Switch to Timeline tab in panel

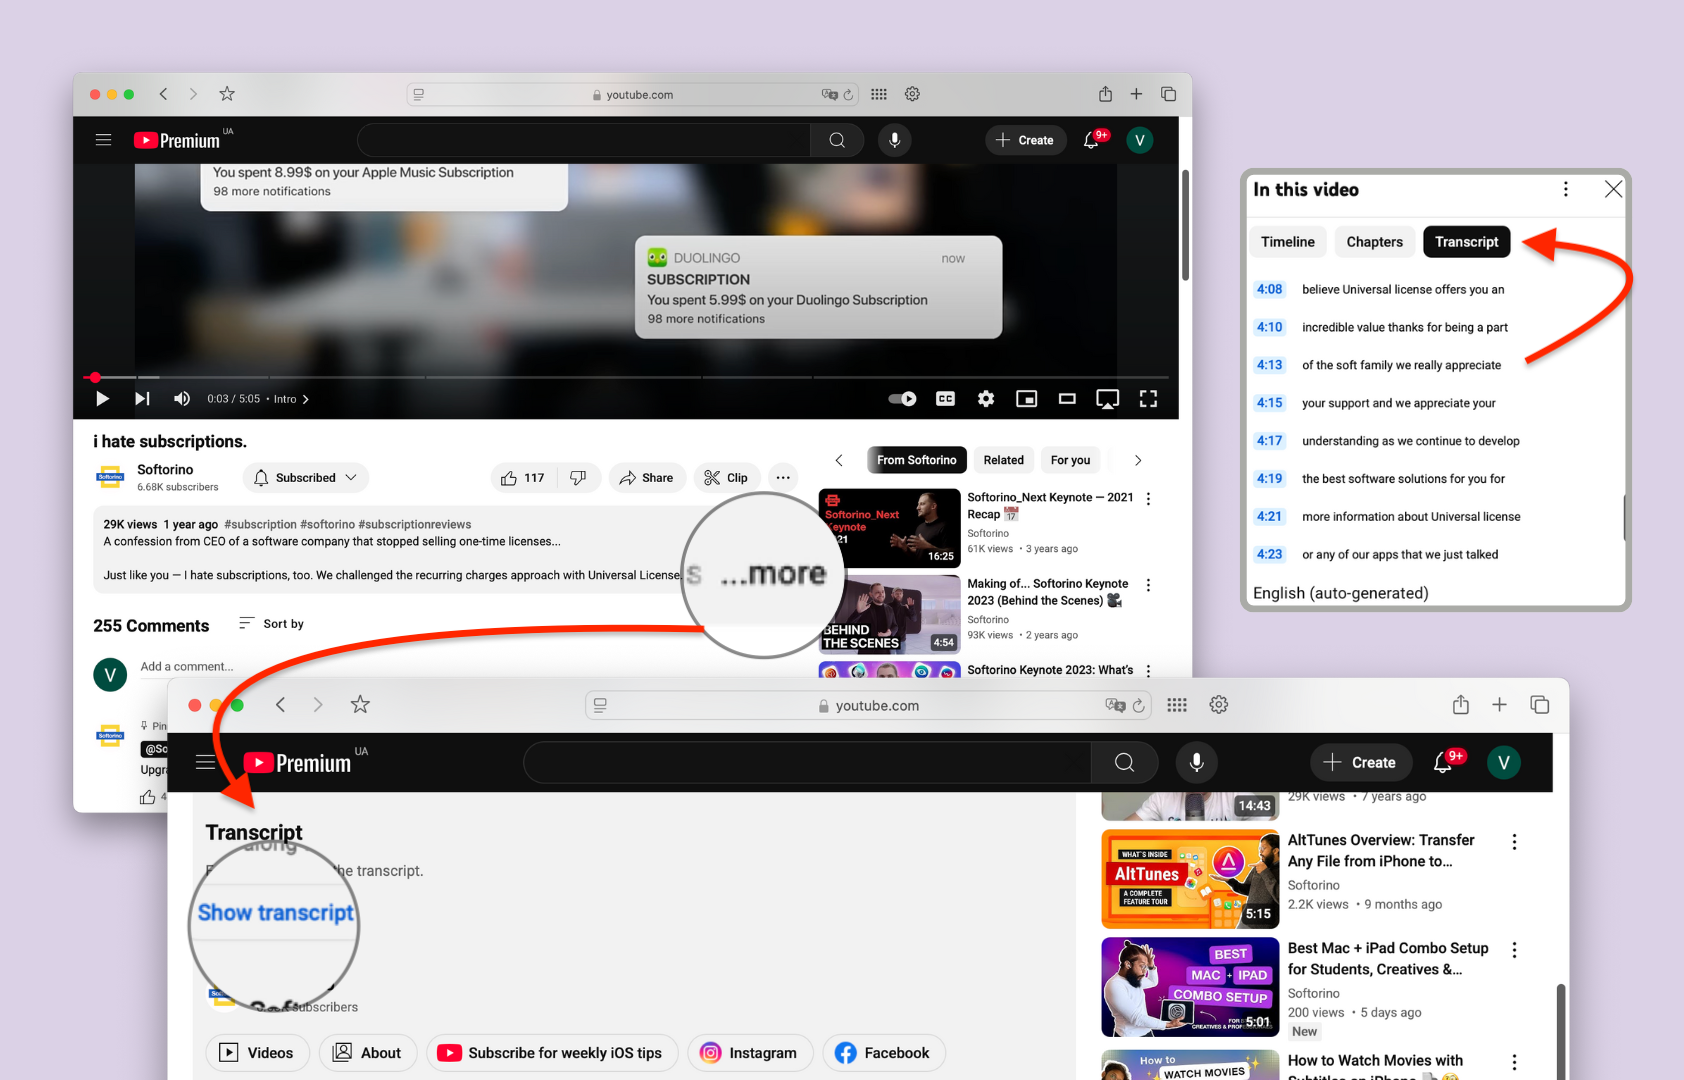(x=1288, y=242)
